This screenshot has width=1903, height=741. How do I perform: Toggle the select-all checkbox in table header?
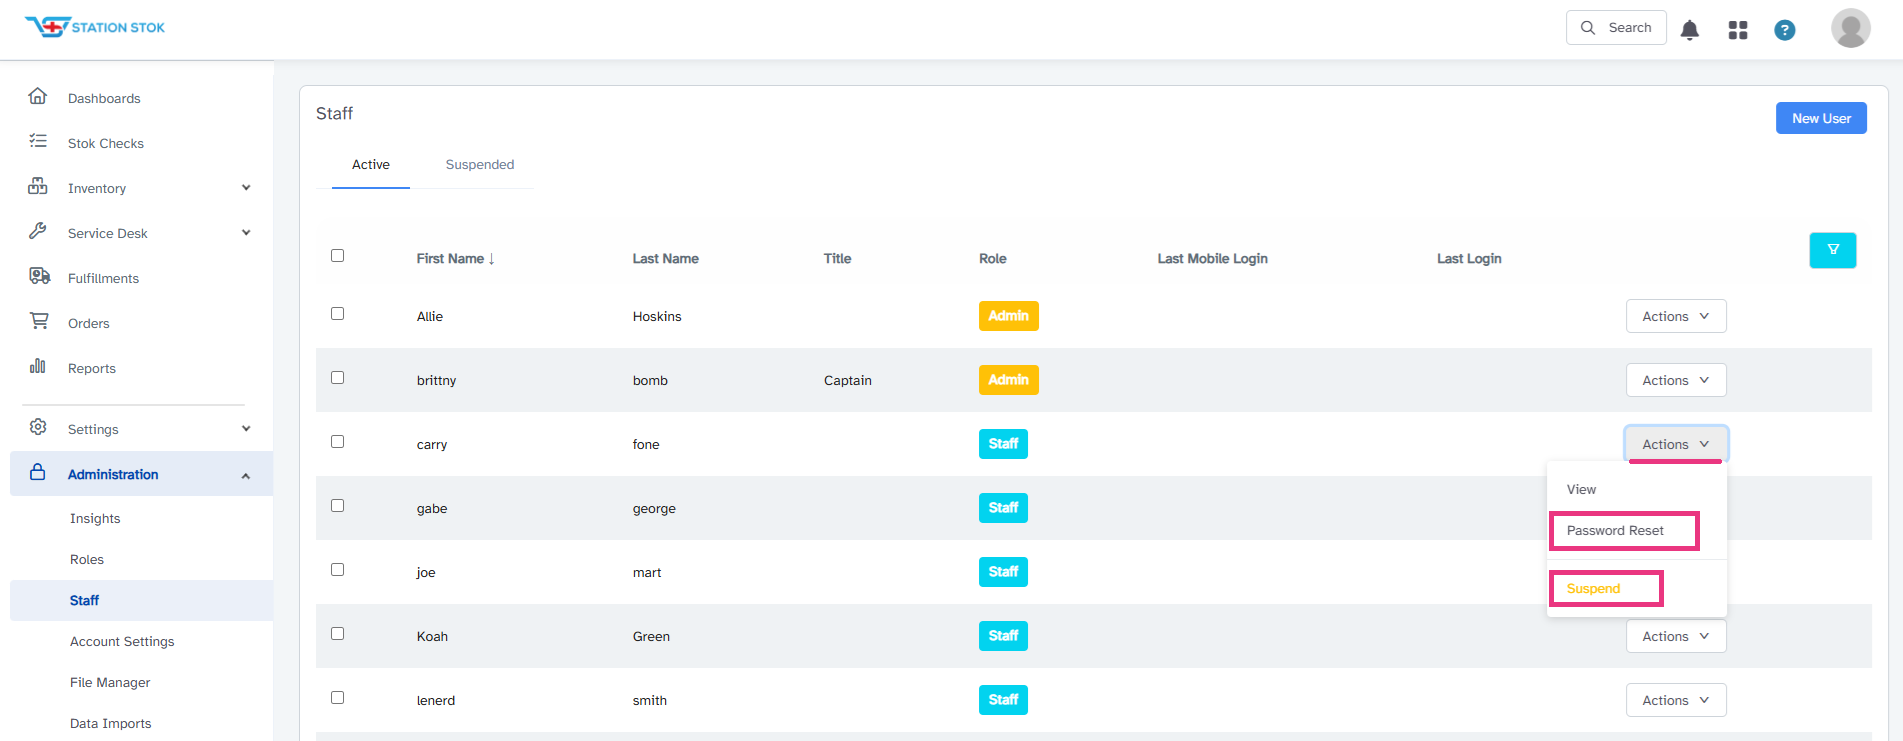[337, 256]
